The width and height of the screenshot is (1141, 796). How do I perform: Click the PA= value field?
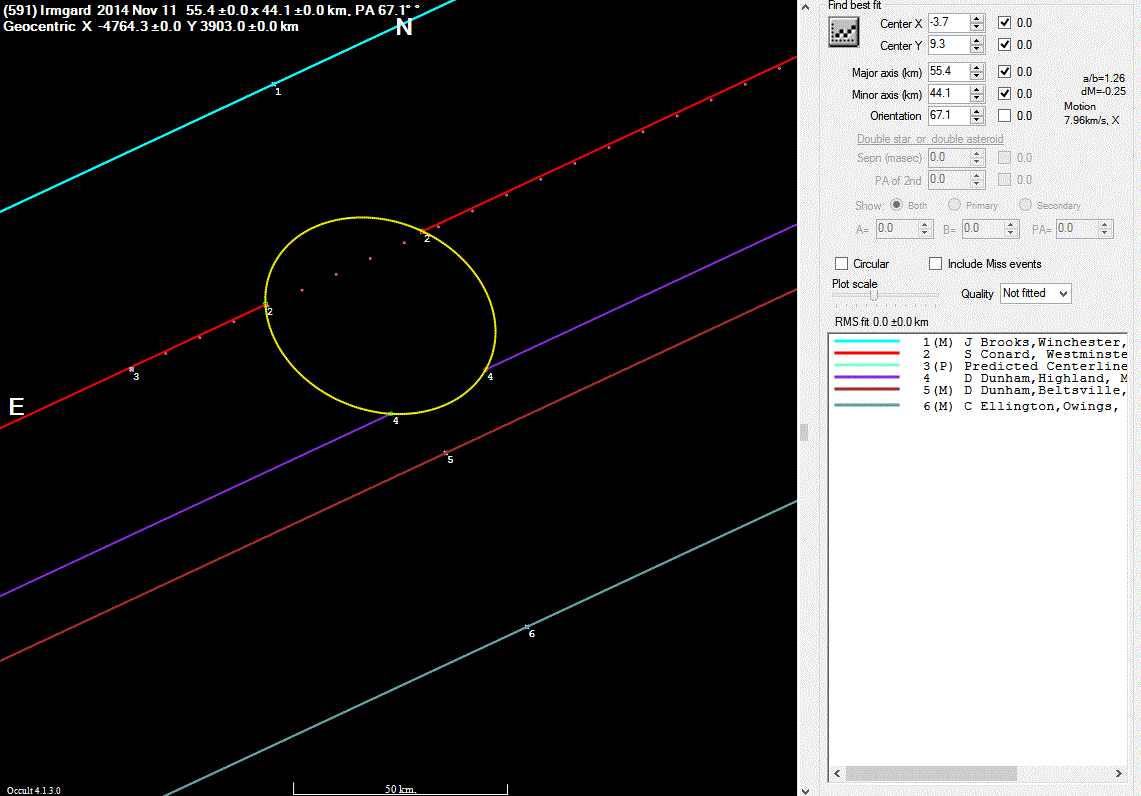click(x=1076, y=228)
